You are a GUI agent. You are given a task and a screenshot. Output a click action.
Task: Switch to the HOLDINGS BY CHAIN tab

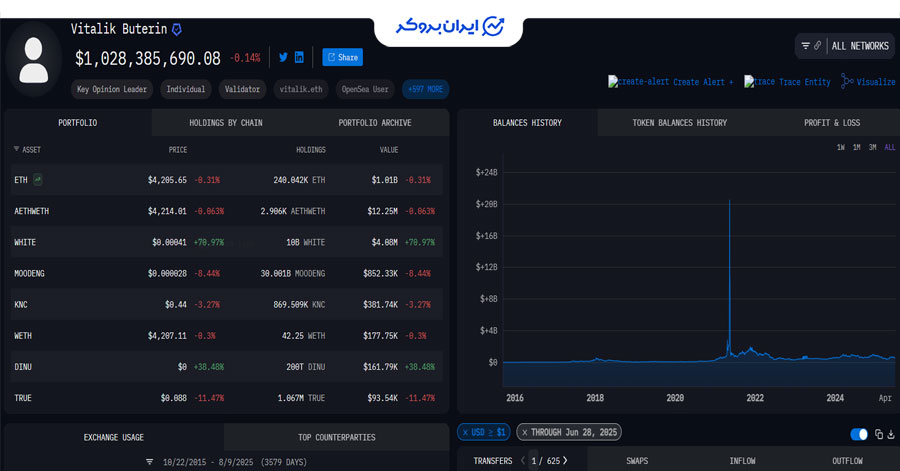click(x=226, y=123)
